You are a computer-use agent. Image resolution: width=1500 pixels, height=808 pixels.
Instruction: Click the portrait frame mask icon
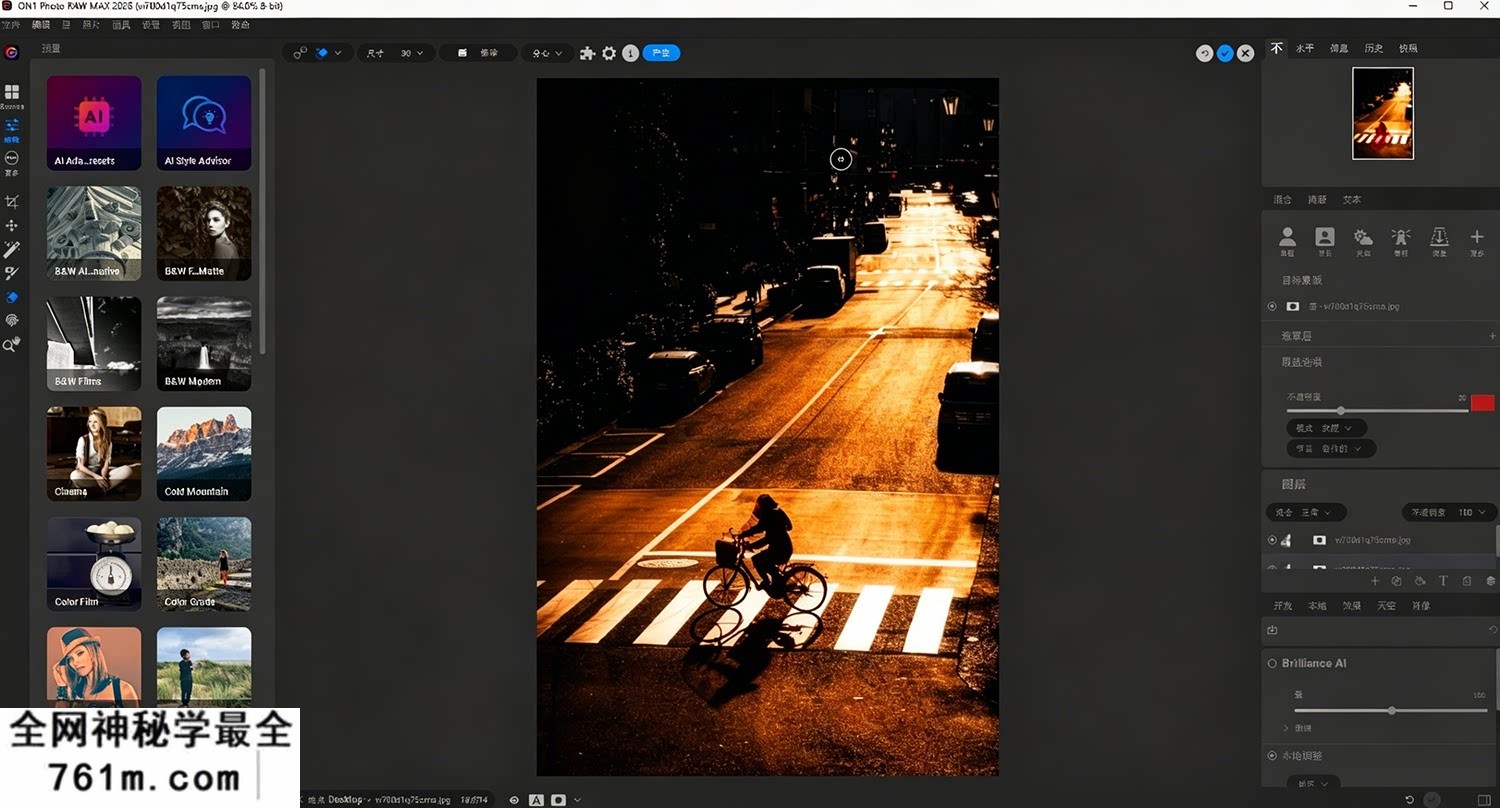coord(1325,237)
